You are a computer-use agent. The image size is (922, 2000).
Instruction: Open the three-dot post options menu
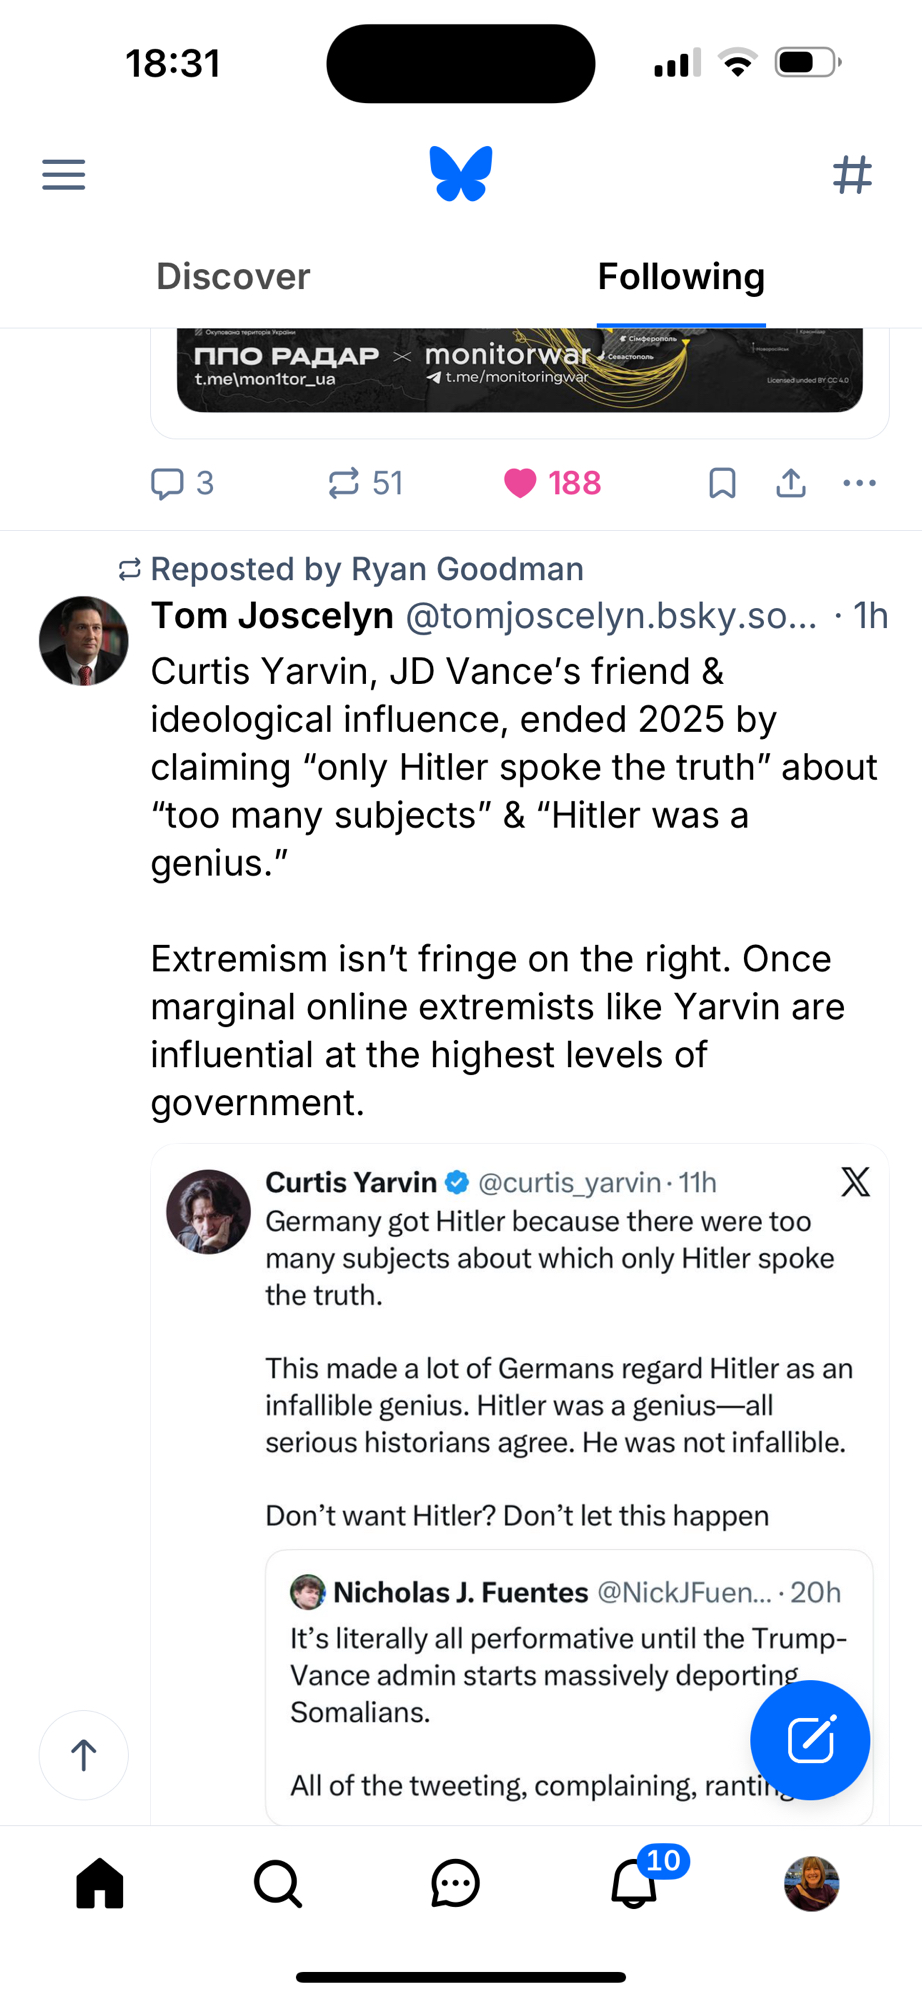pyautogui.click(x=859, y=483)
